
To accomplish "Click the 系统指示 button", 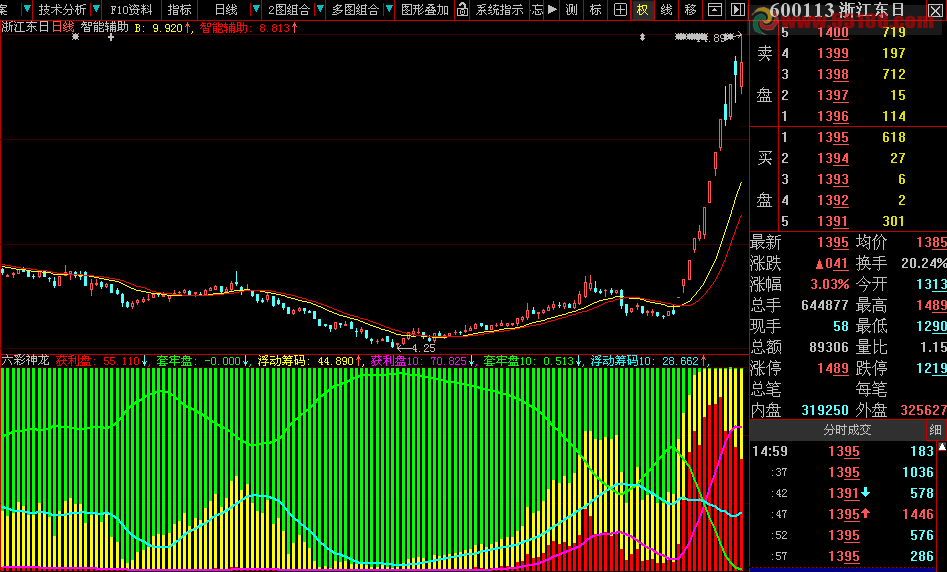I will coord(499,10).
